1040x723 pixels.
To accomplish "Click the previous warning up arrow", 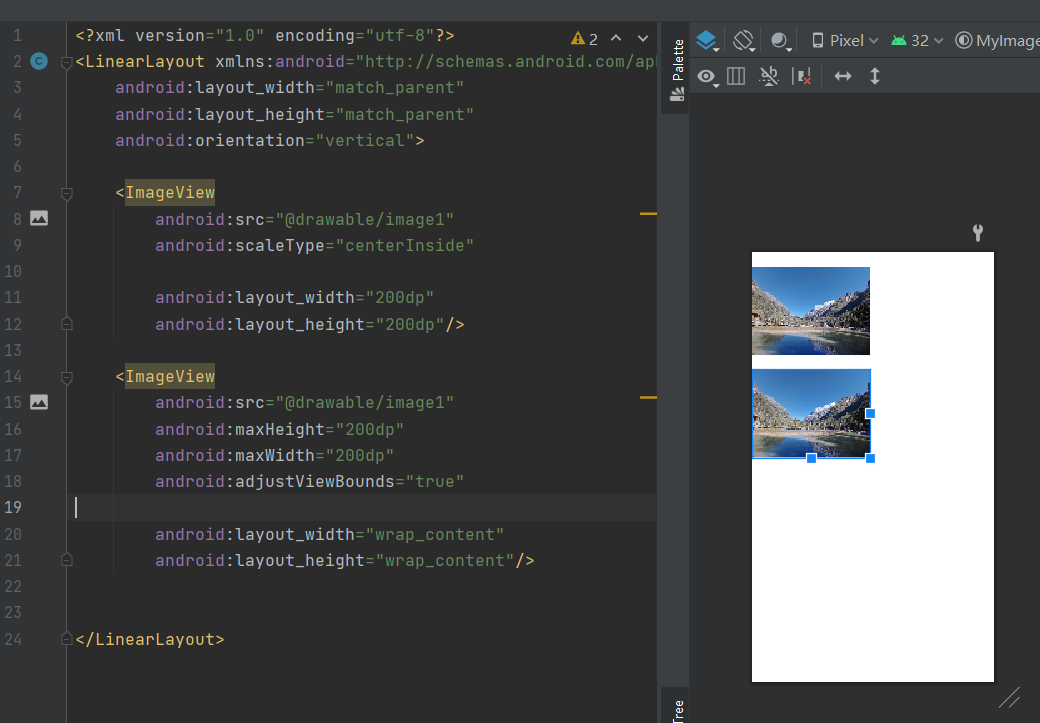I will point(617,37).
